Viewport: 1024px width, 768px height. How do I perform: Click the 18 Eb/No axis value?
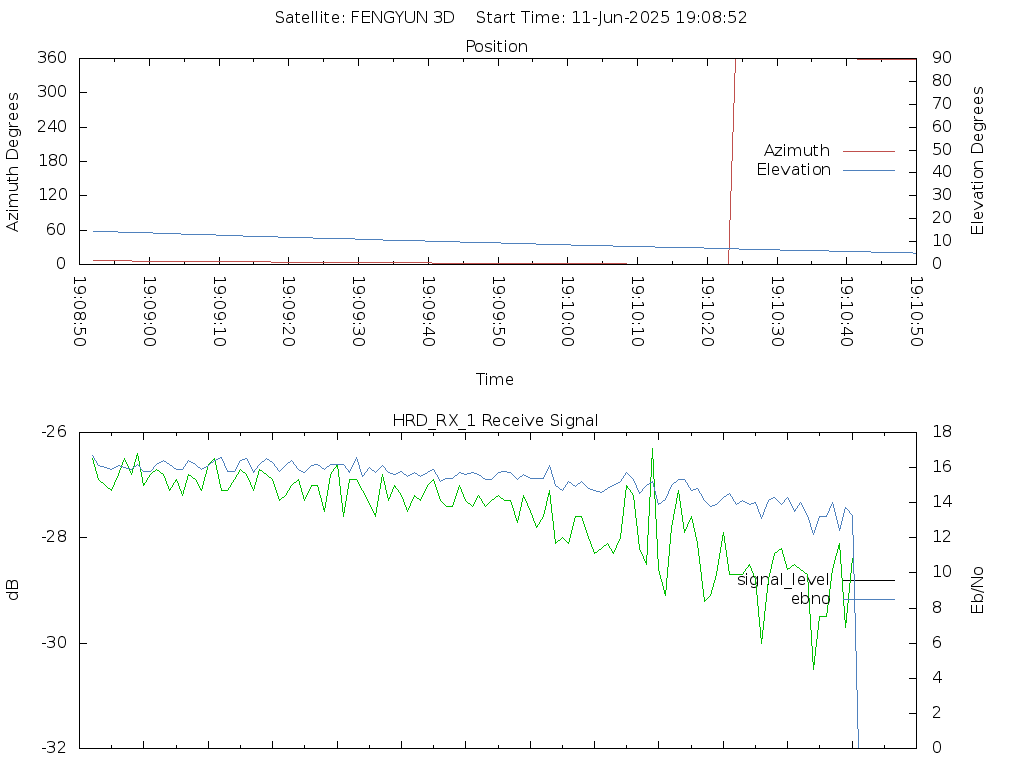coord(942,432)
